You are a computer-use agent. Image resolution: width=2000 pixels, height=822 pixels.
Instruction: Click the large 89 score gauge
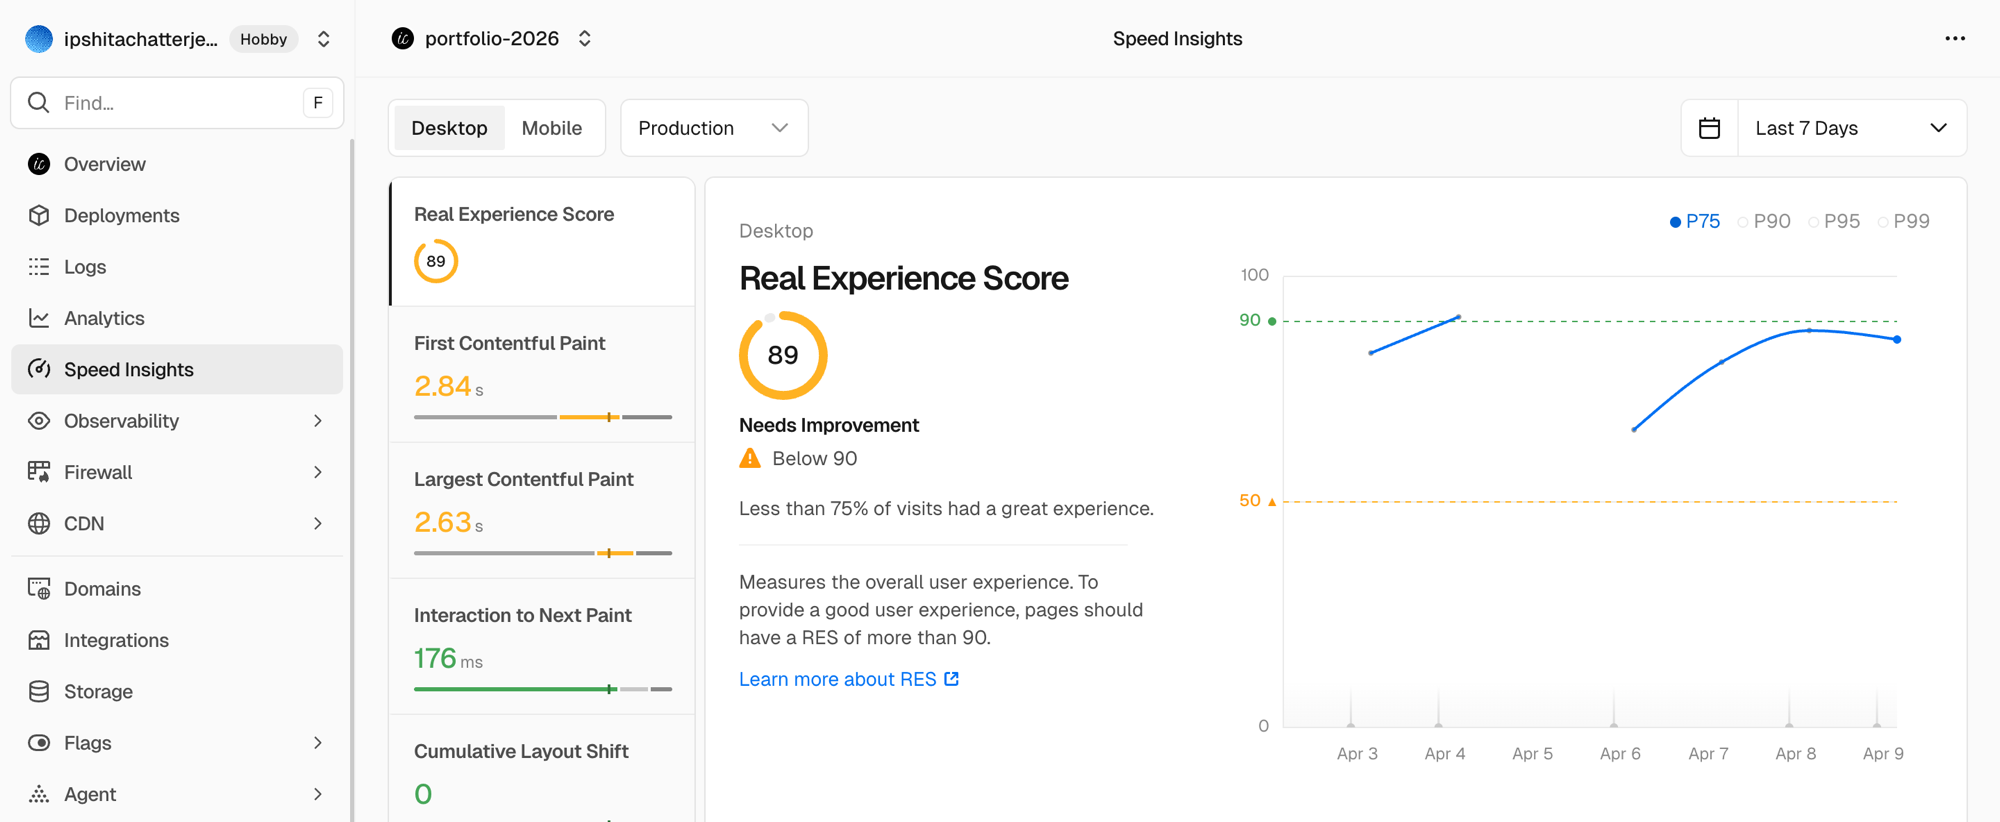(x=783, y=355)
